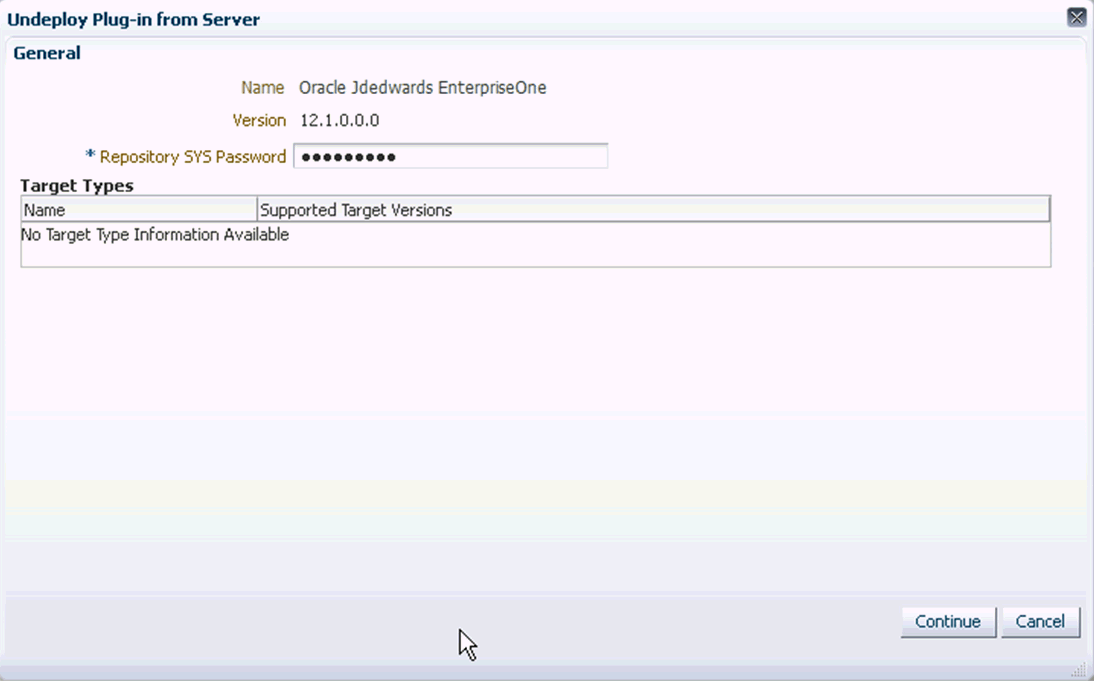Select version value 12.1.0.0.0
Image resolution: width=1094 pixels, height=681 pixels.
click(x=340, y=121)
